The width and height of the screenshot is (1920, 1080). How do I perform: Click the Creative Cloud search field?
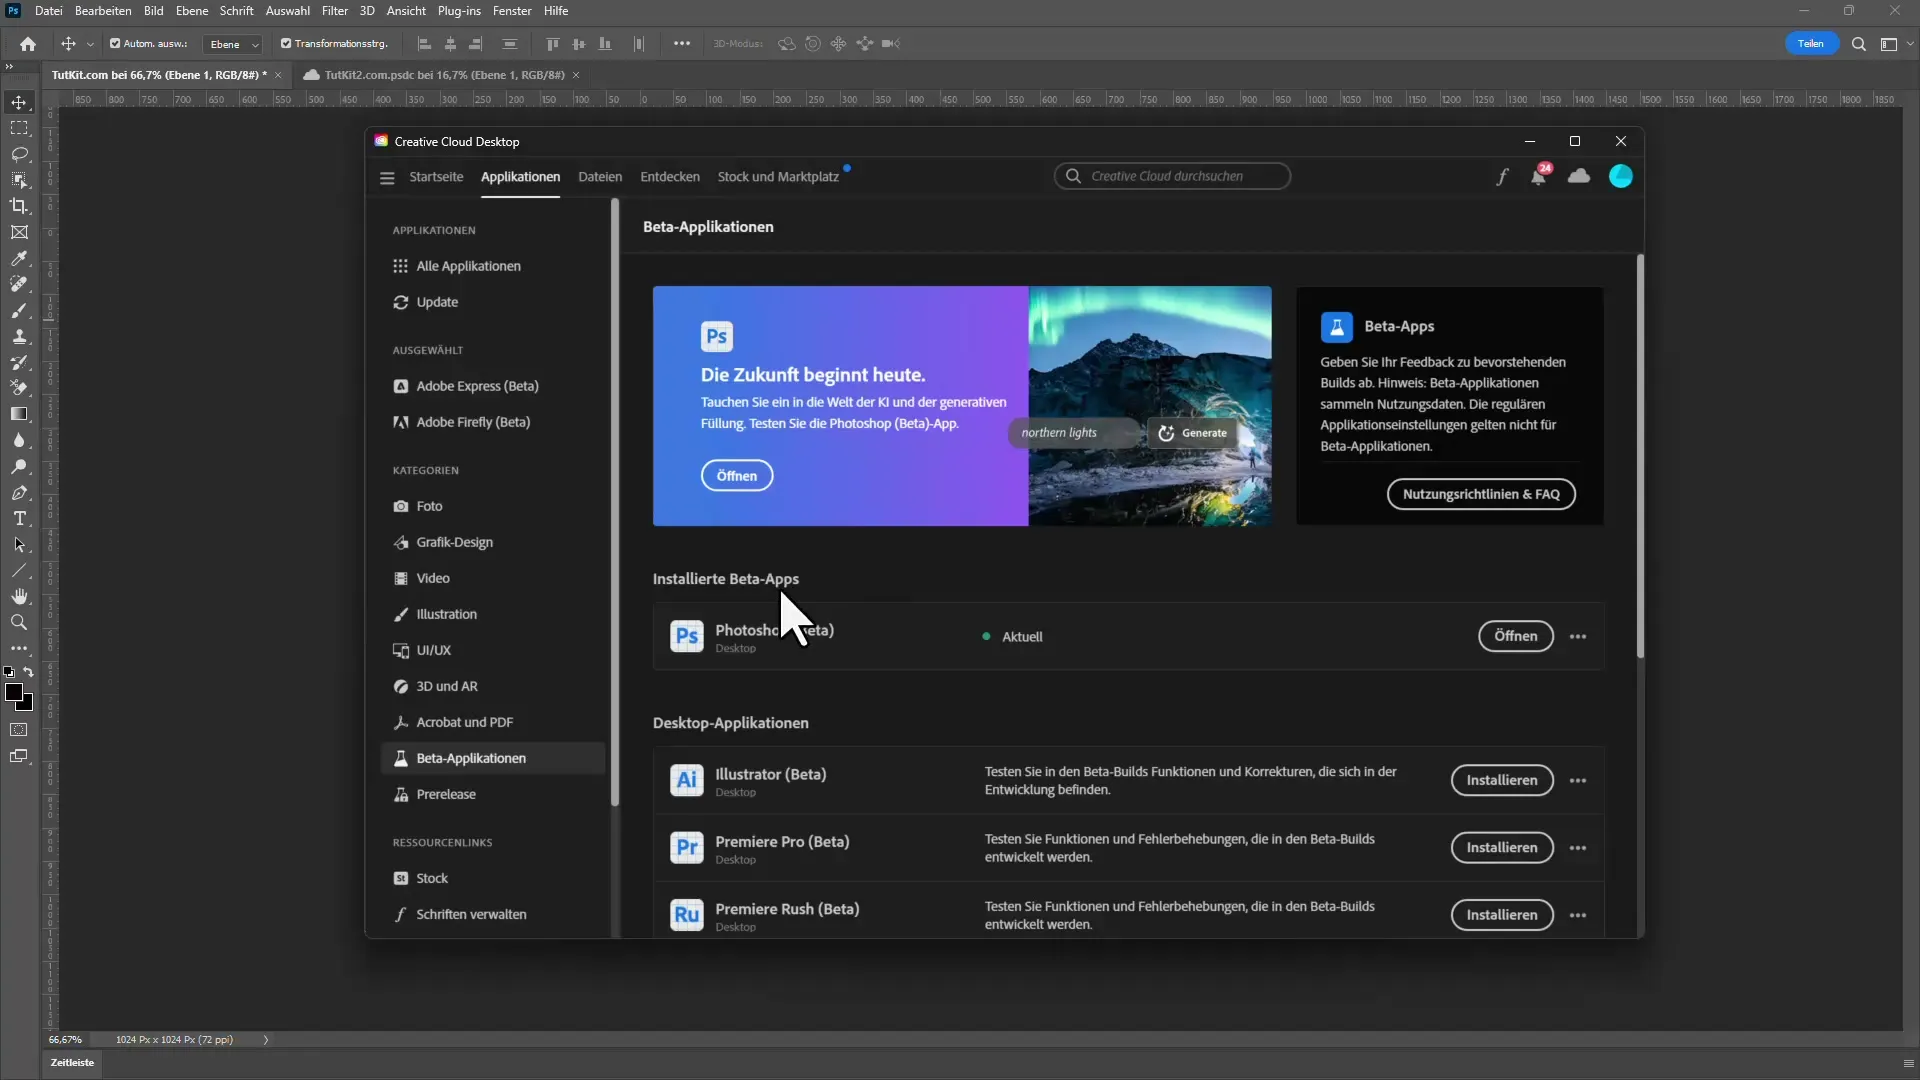click(1172, 176)
